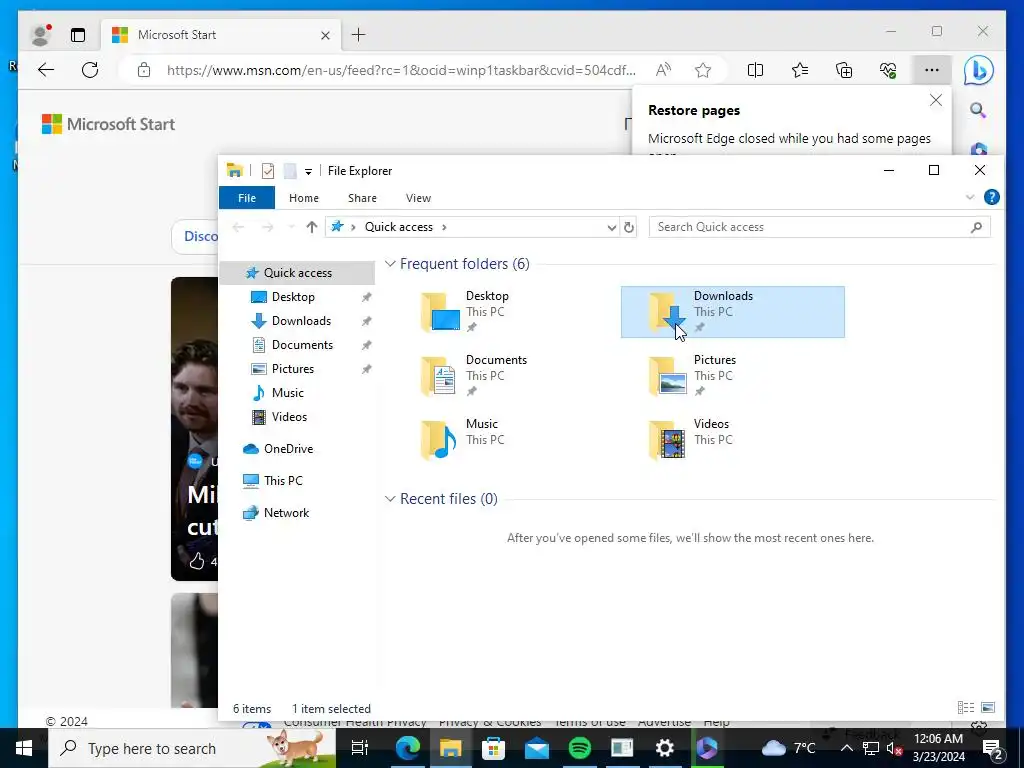1024x768 pixels.
Task: Go up one folder level
Action: pyautogui.click(x=312, y=227)
